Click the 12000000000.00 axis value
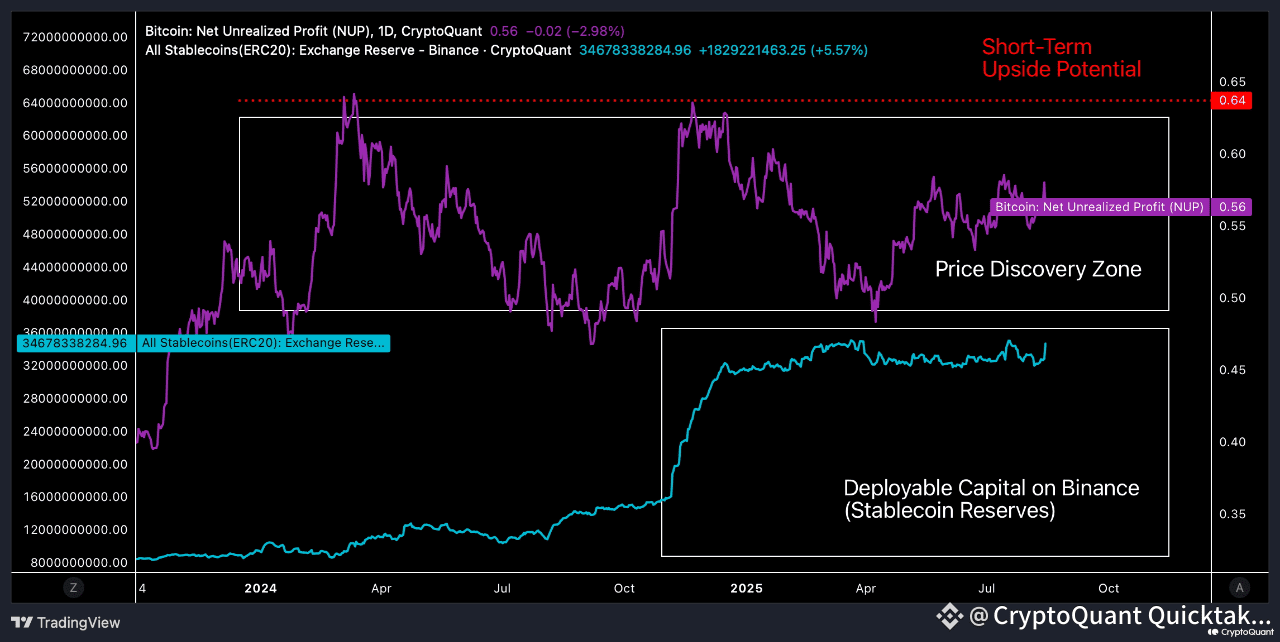This screenshot has height=642, width=1280. coord(74,530)
